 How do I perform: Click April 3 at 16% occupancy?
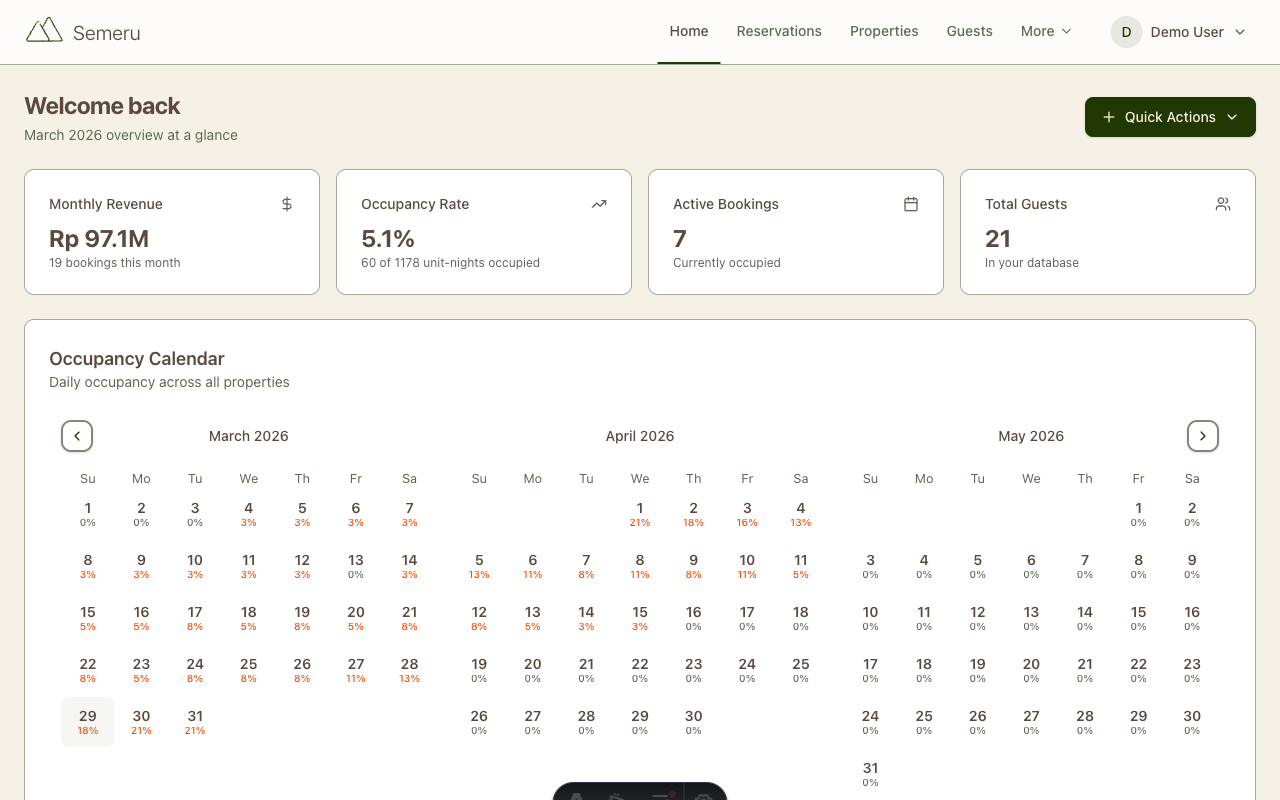(x=747, y=514)
